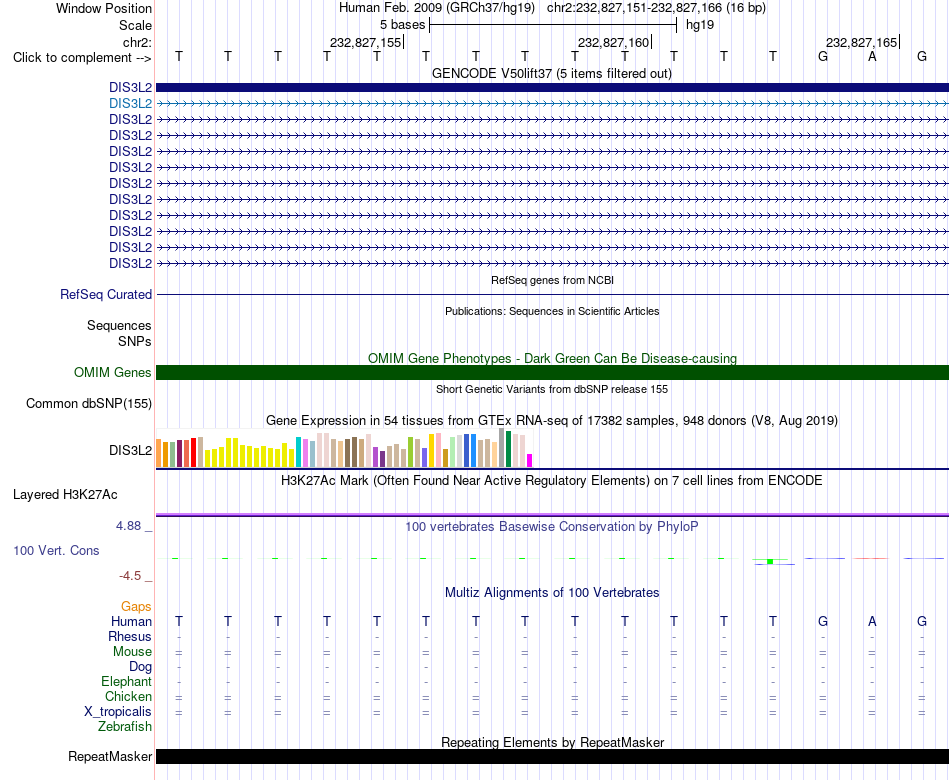Click the 232,827,160 coordinate marker
Image resolution: width=950 pixels, height=780 pixels.
coord(614,42)
